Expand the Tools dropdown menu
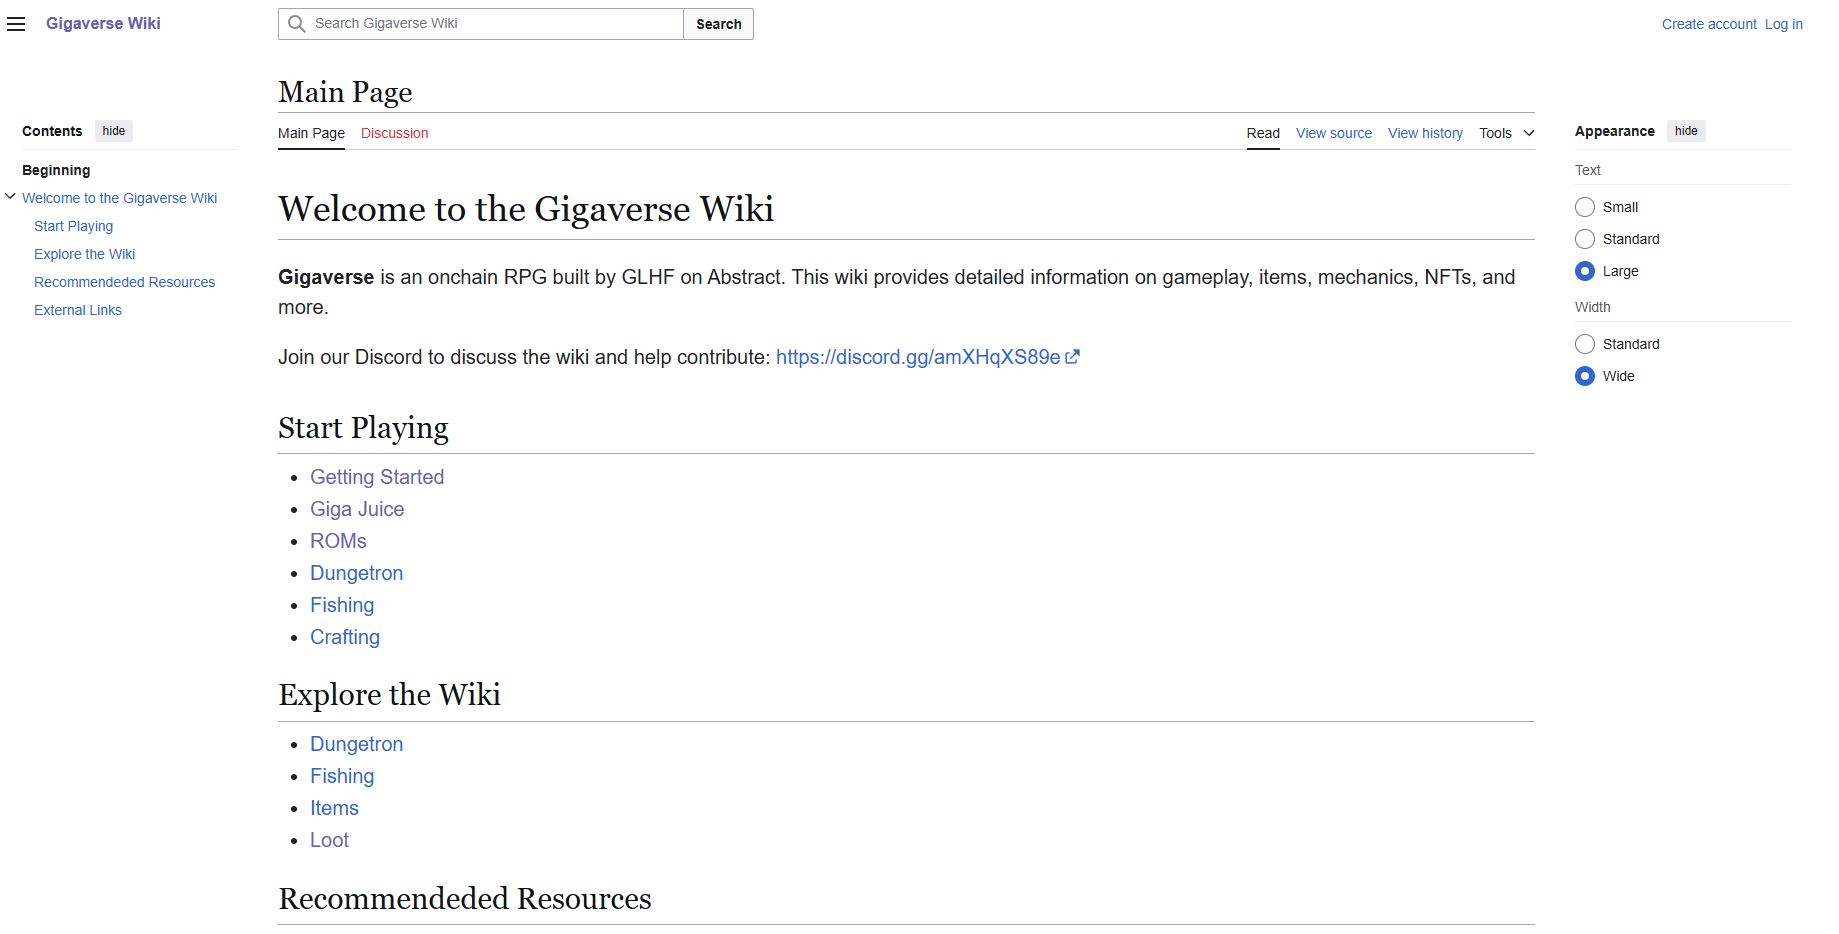1839x934 pixels. click(x=1506, y=133)
